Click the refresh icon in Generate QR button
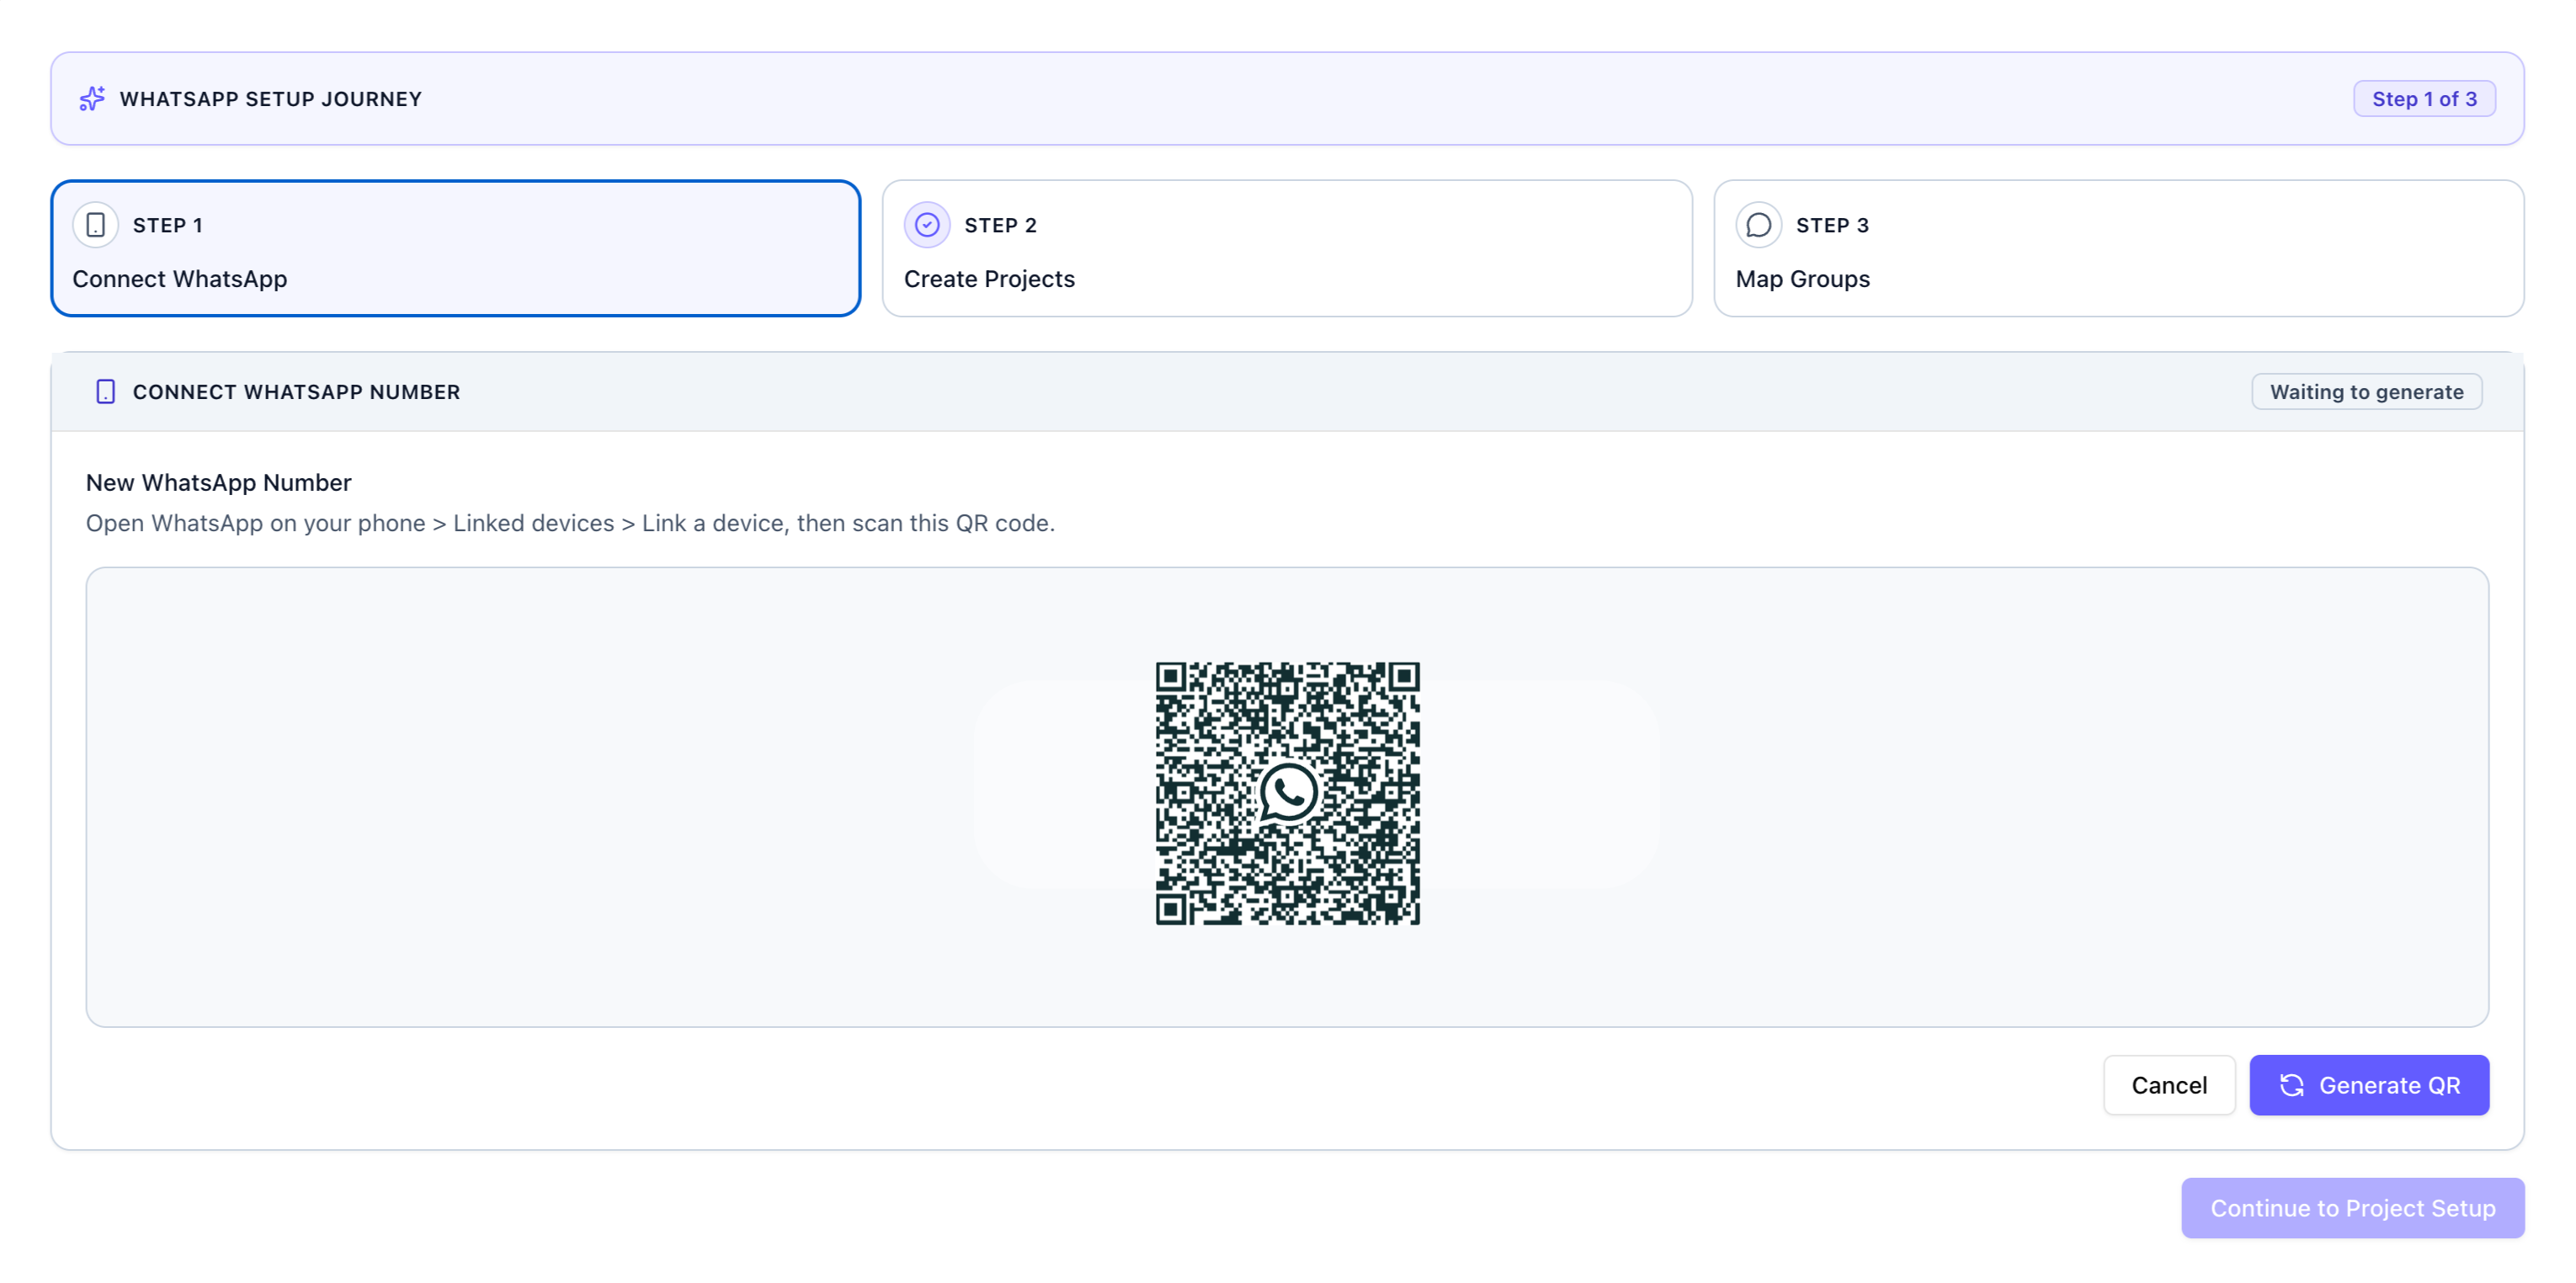The width and height of the screenshot is (2576, 1283). coord(2292,1085)
